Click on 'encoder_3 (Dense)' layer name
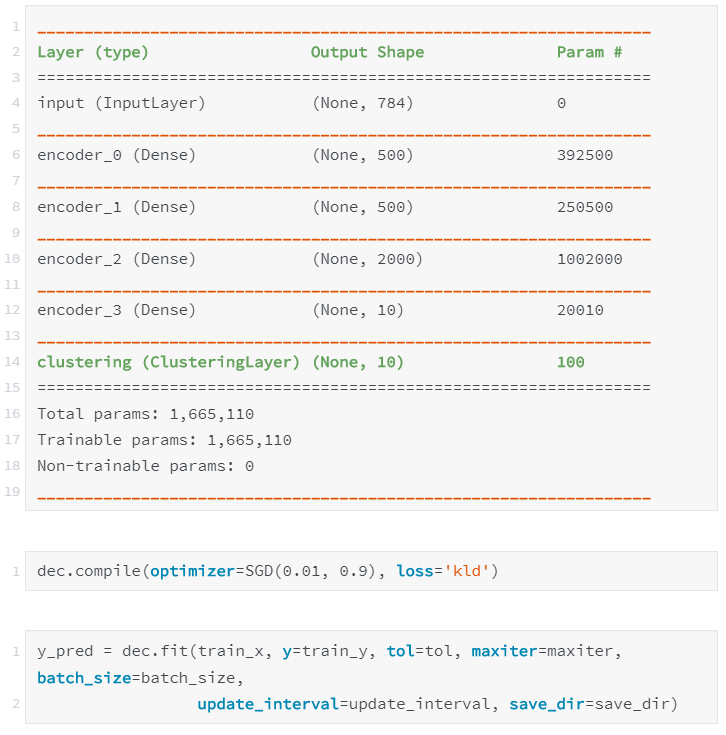 pyautogui.click(x=116, y=311)
